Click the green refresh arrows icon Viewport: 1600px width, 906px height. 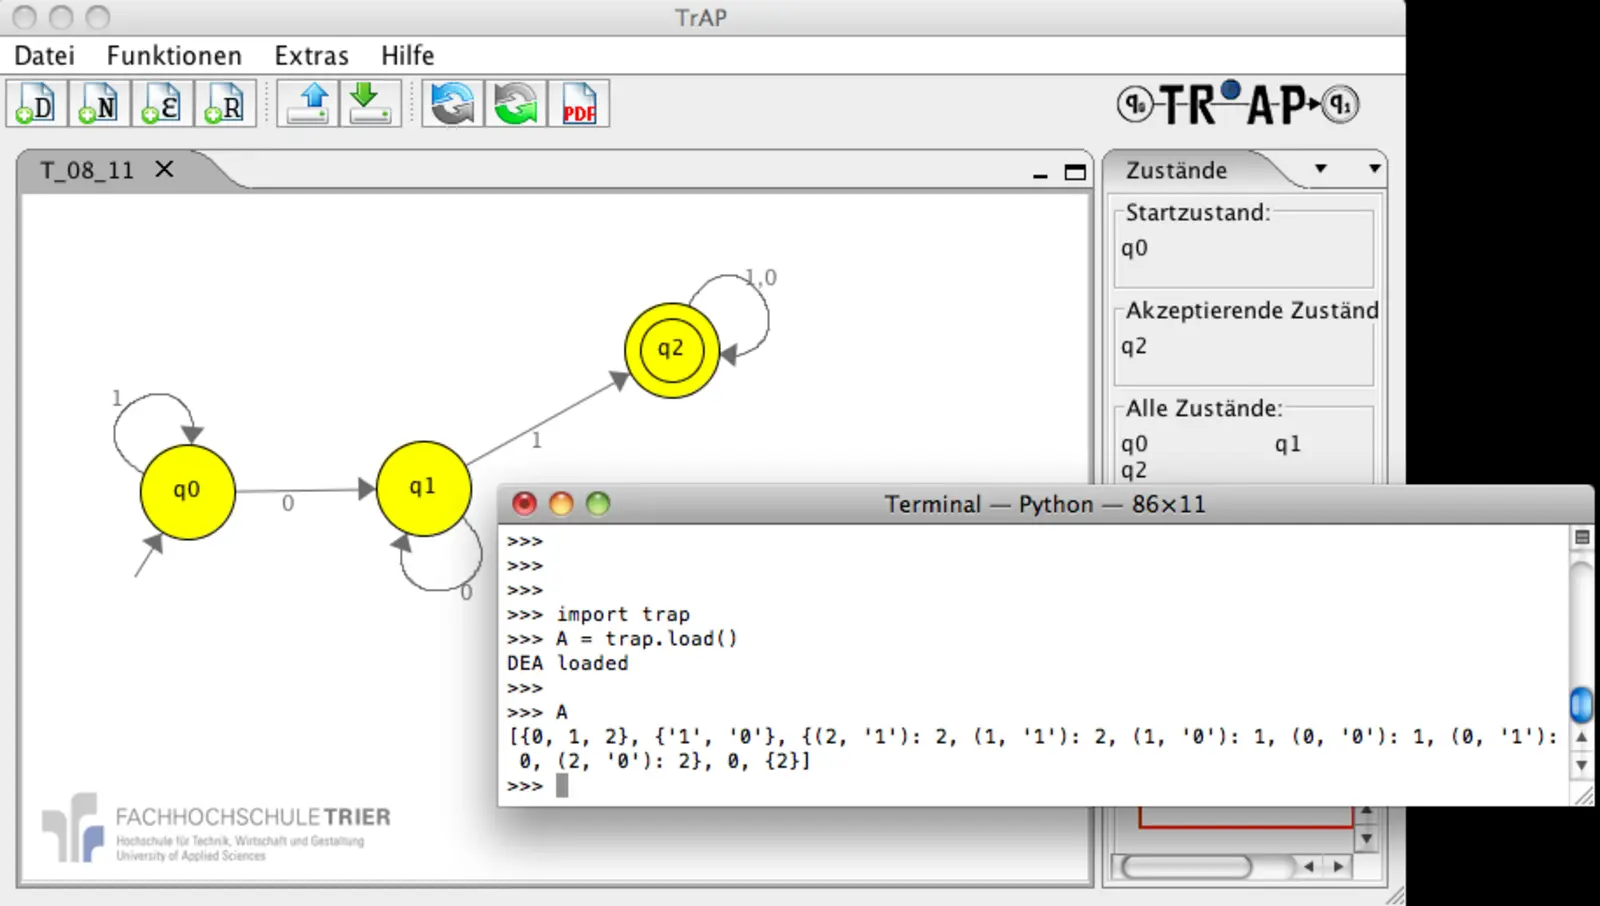pos(516,104)
